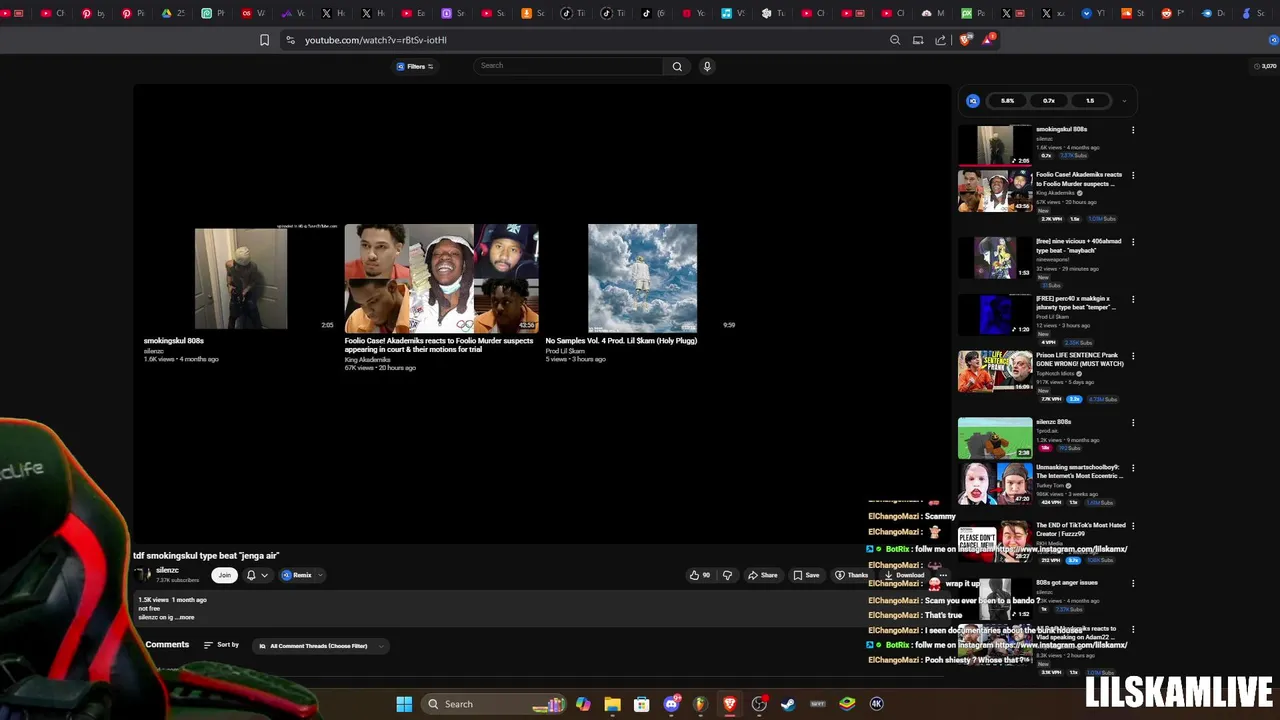Start voice search with the microphone
Image resolution: width=1280 pixels, height=720 pixels.
[707, 66]
